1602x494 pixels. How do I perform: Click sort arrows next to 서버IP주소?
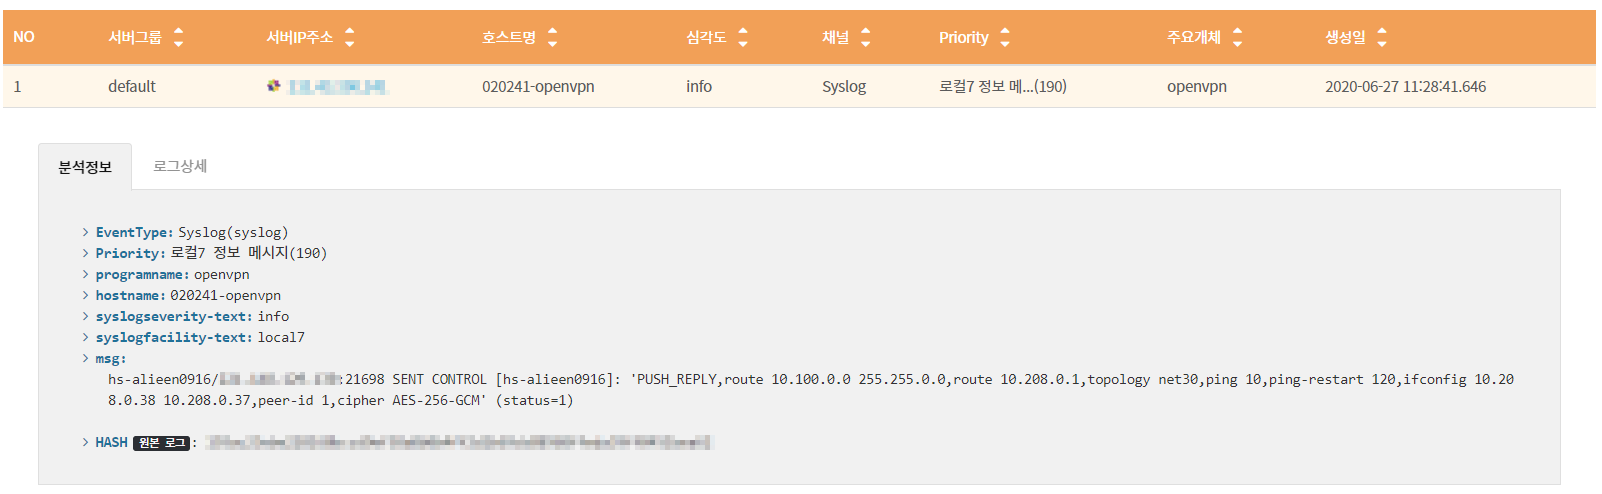[349, 37]
